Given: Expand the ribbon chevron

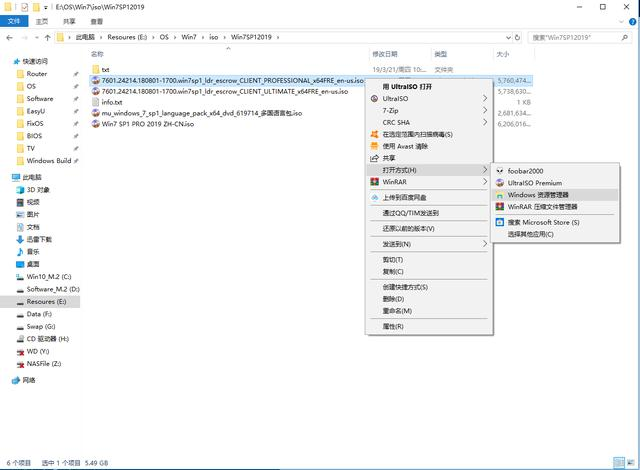Looking at the screenshot, I should (x=622, y=22).
